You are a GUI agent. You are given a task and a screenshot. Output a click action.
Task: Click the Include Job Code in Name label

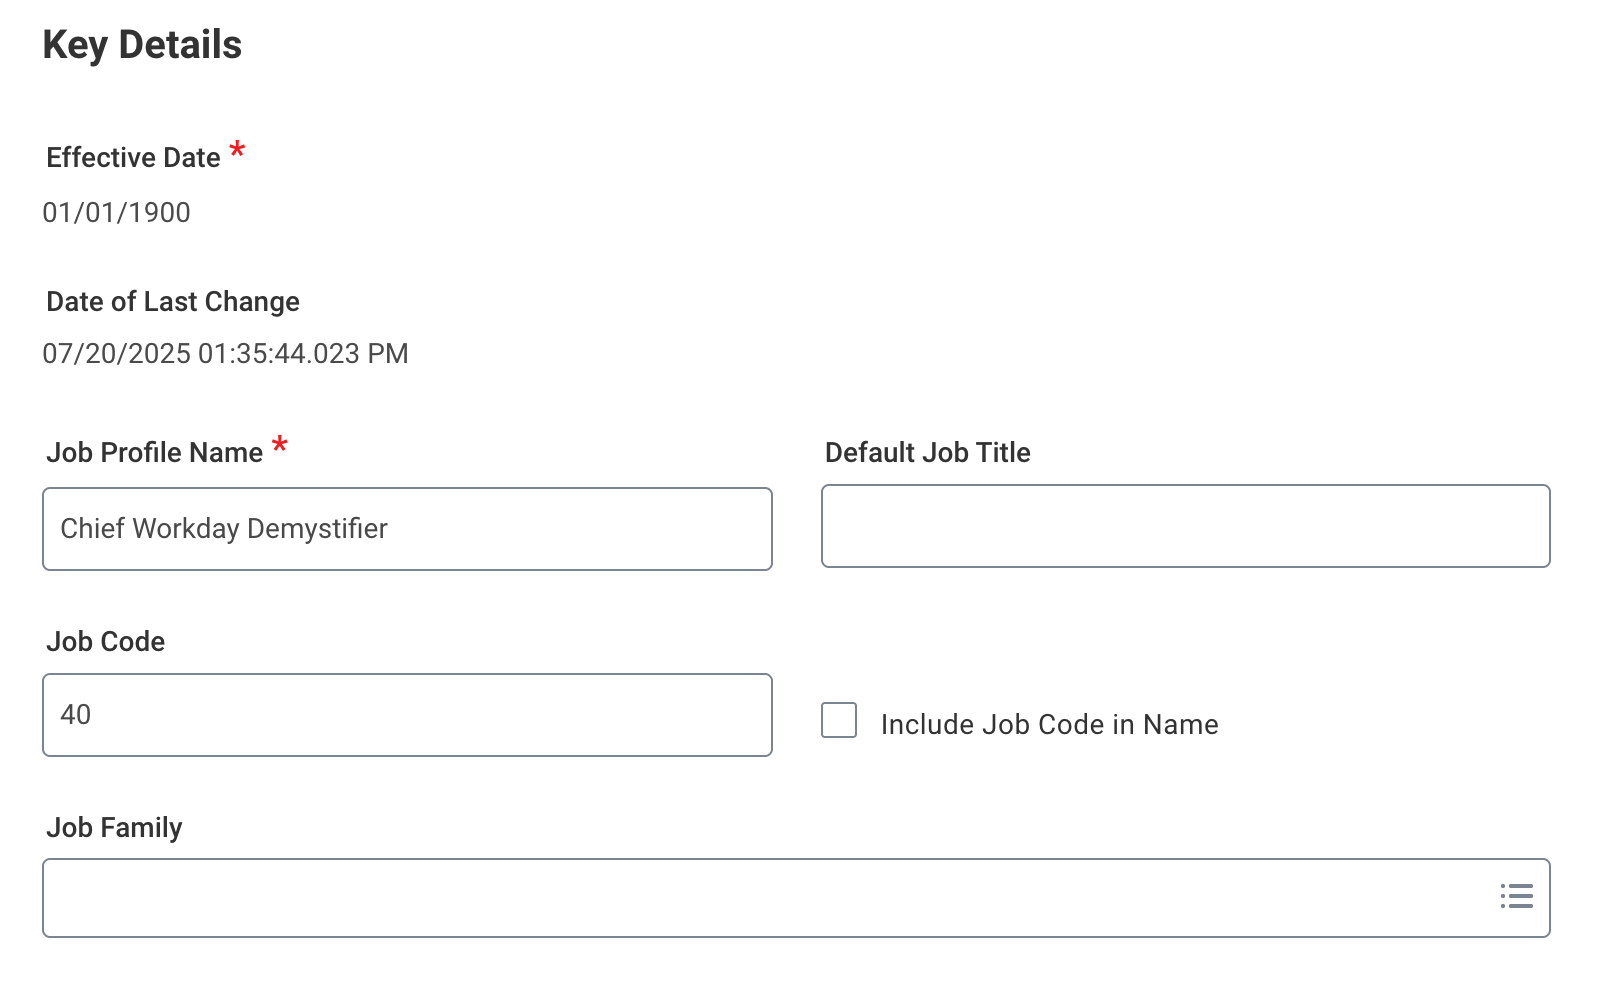click(1049, 724)
